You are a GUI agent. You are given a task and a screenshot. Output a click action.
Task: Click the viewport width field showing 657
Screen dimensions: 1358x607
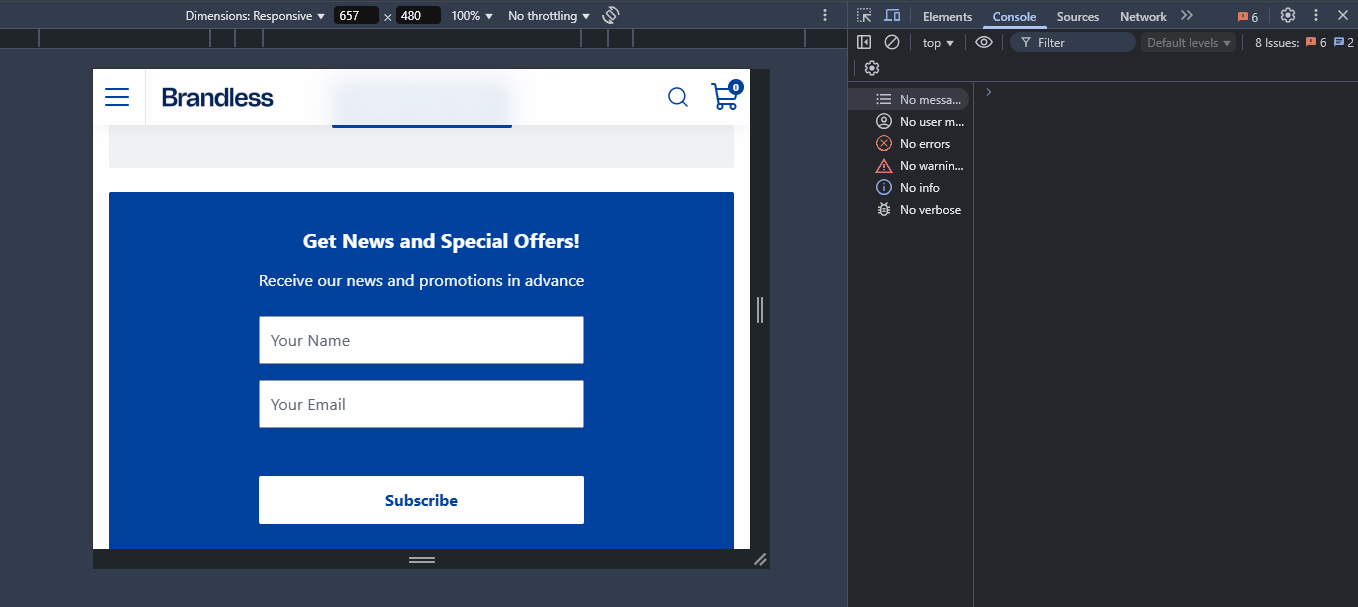356,16
